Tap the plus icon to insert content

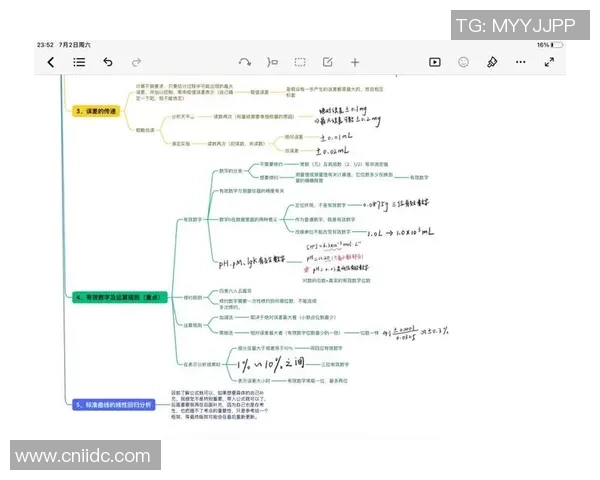coord(354,62)
